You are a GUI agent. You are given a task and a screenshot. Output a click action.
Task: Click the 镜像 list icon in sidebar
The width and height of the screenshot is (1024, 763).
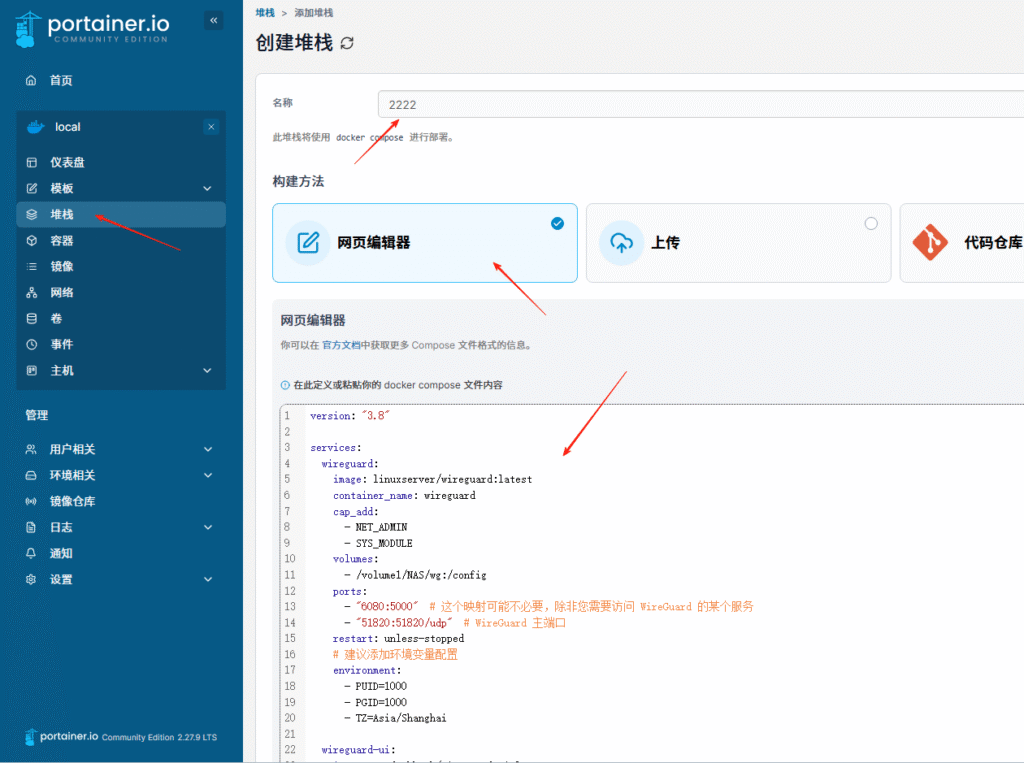pyautogui.click(x=31, y=267)
